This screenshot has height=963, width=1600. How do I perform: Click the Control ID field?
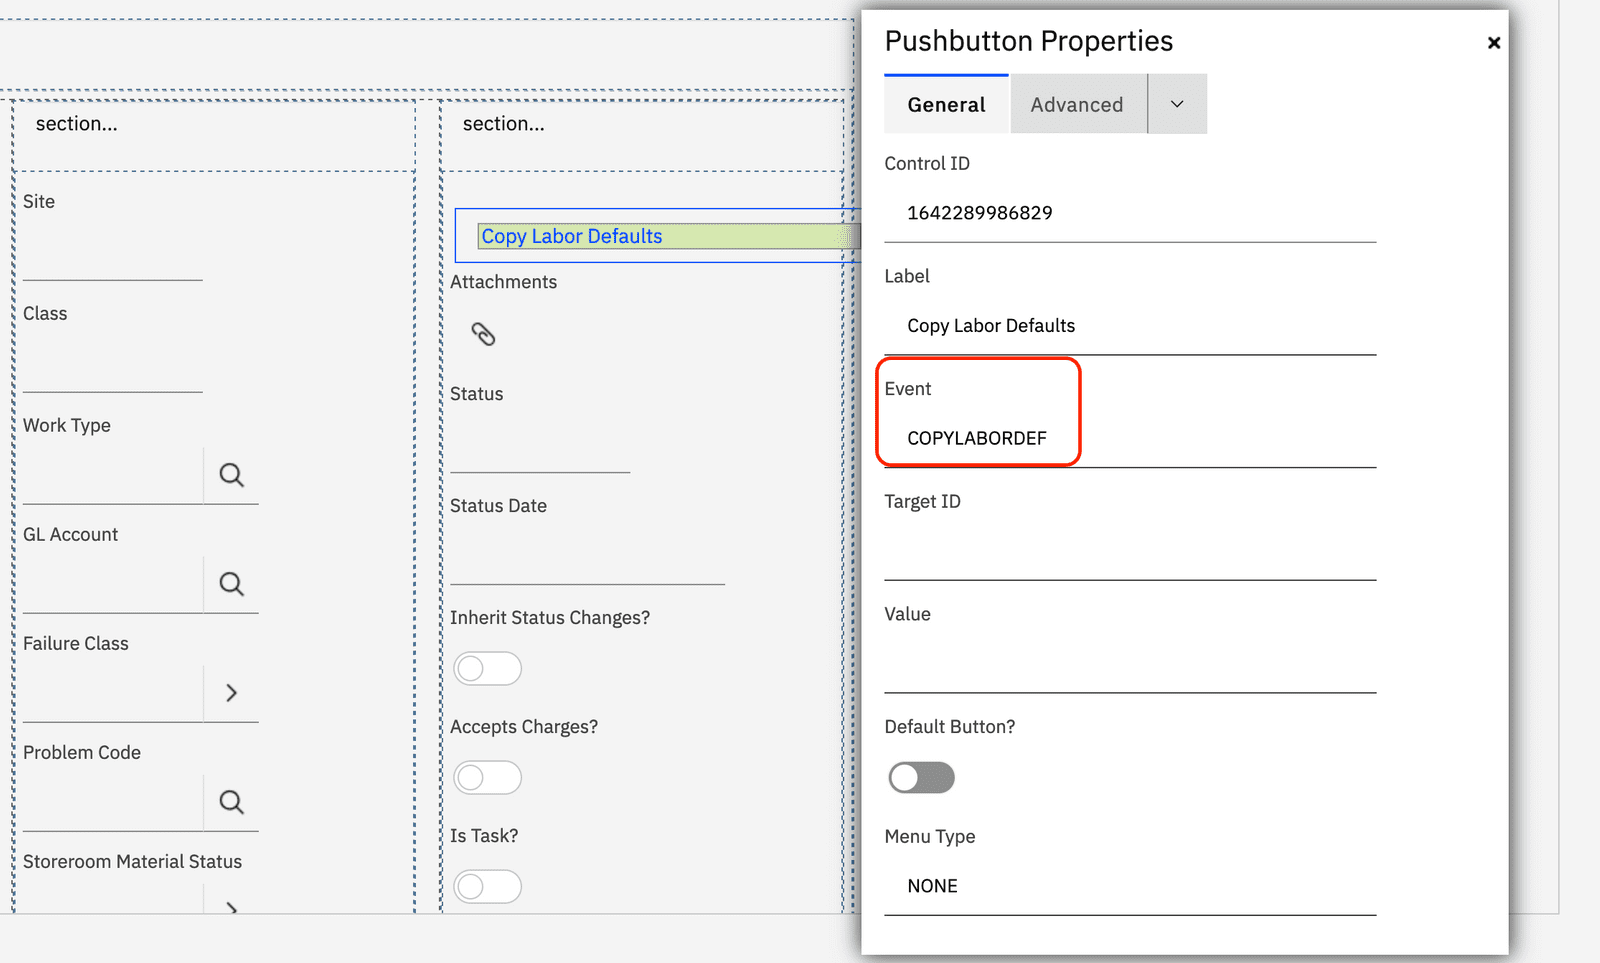tap(1130, 213)
